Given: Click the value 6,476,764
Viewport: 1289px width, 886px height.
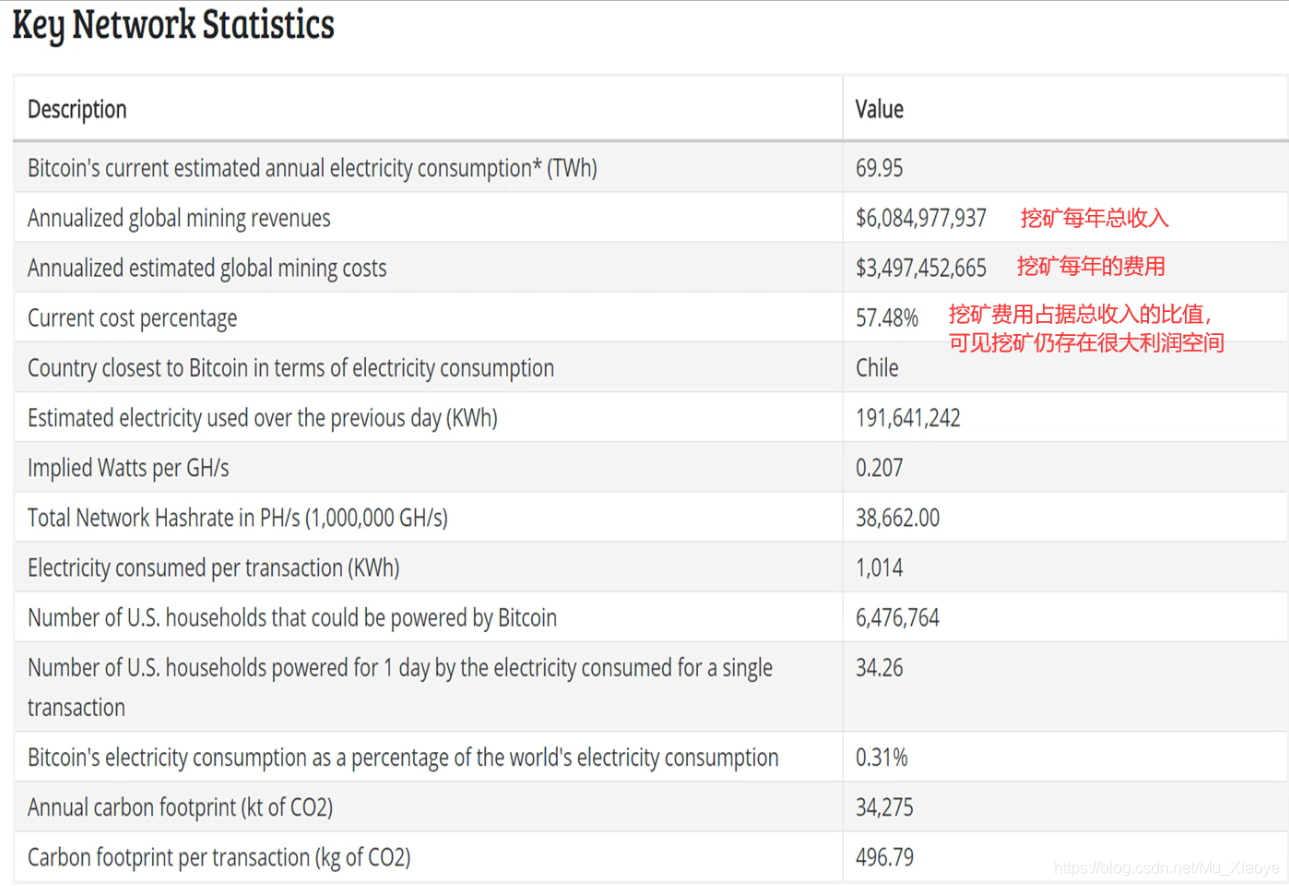Looking at the screenshot, I should 898,618.
